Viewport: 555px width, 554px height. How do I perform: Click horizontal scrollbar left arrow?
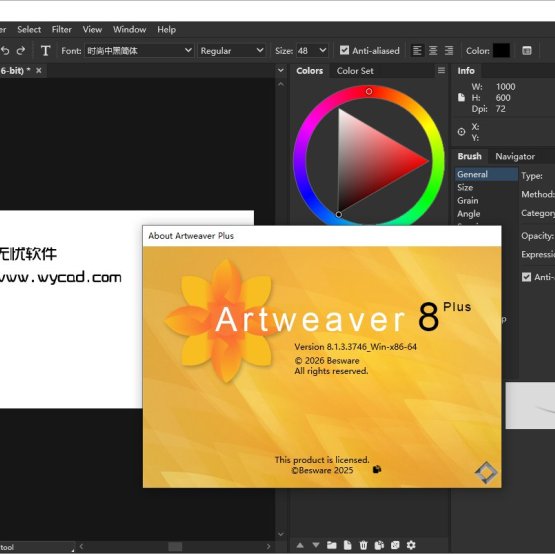(x=81, y=546)
